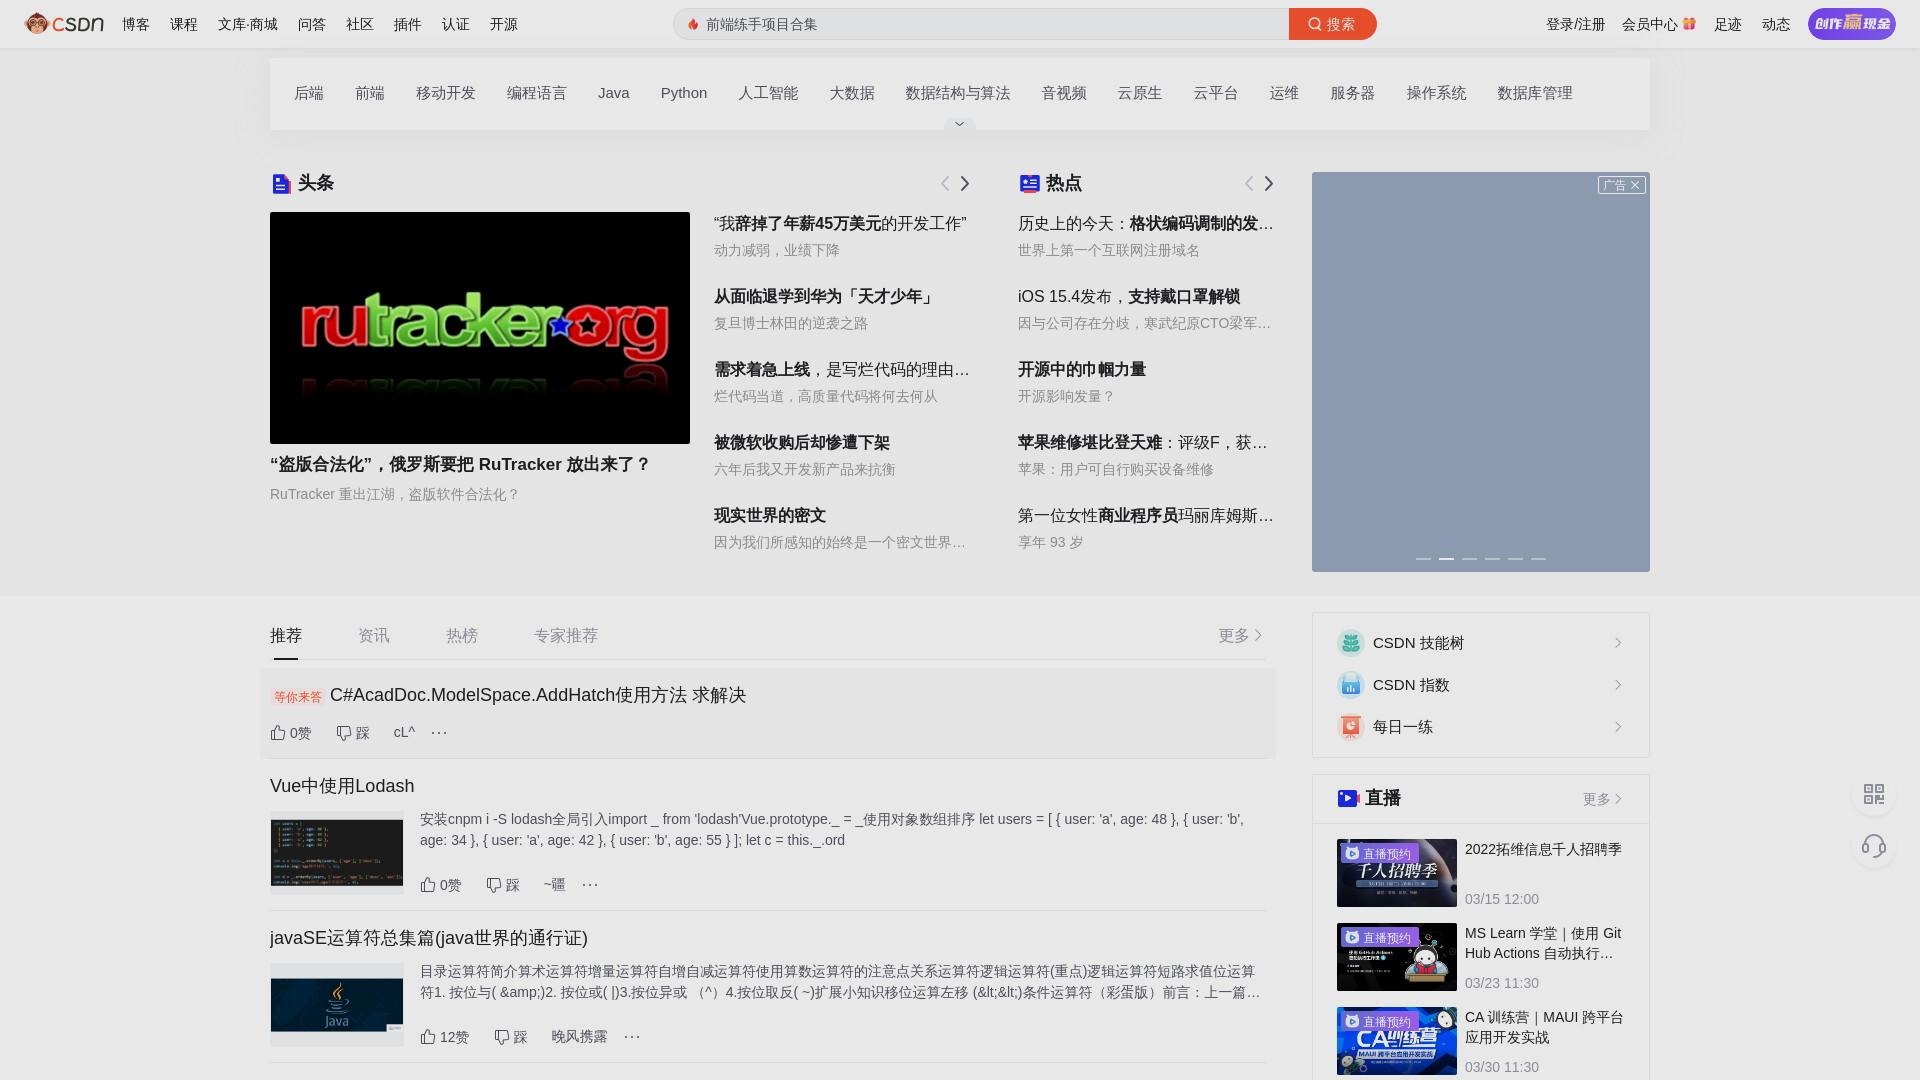
Task: Open the 千人招聘季 live thumbnail
Action: click(1397, 873)
